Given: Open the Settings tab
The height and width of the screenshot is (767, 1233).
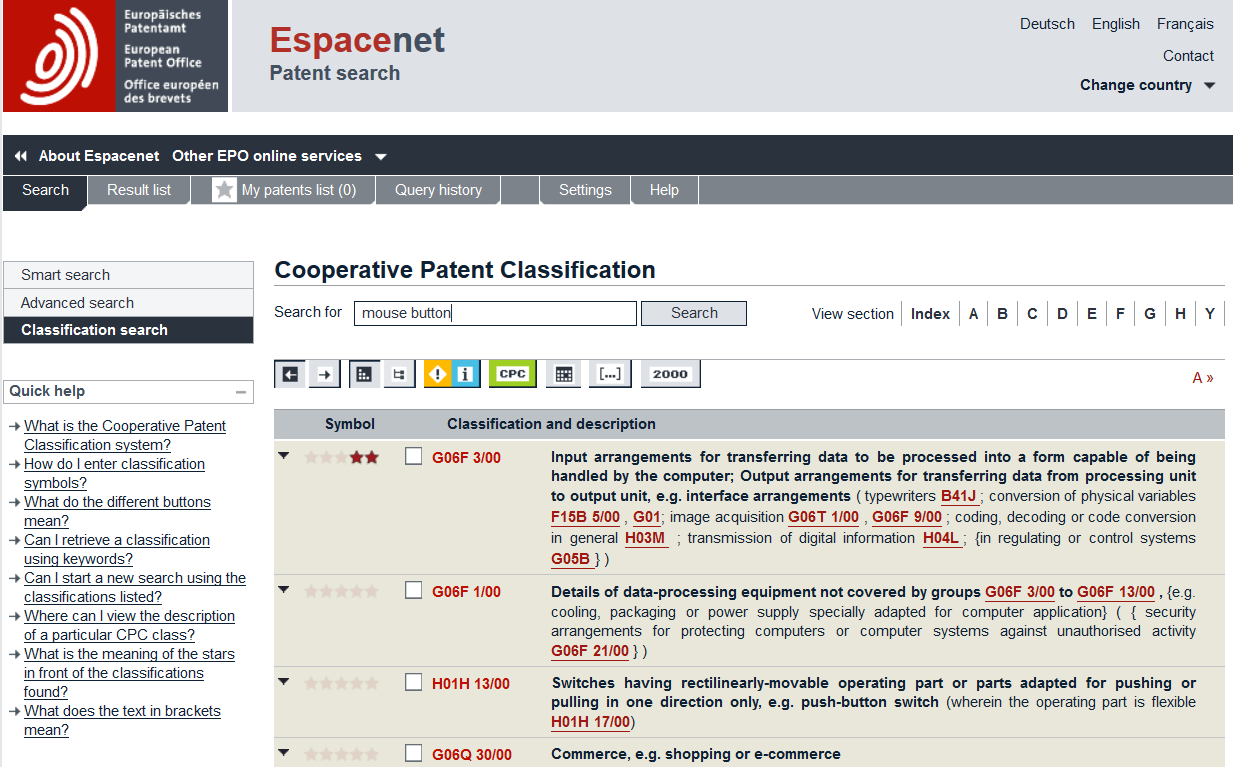Looking at the screenshot, I should [x=585, y=190].
